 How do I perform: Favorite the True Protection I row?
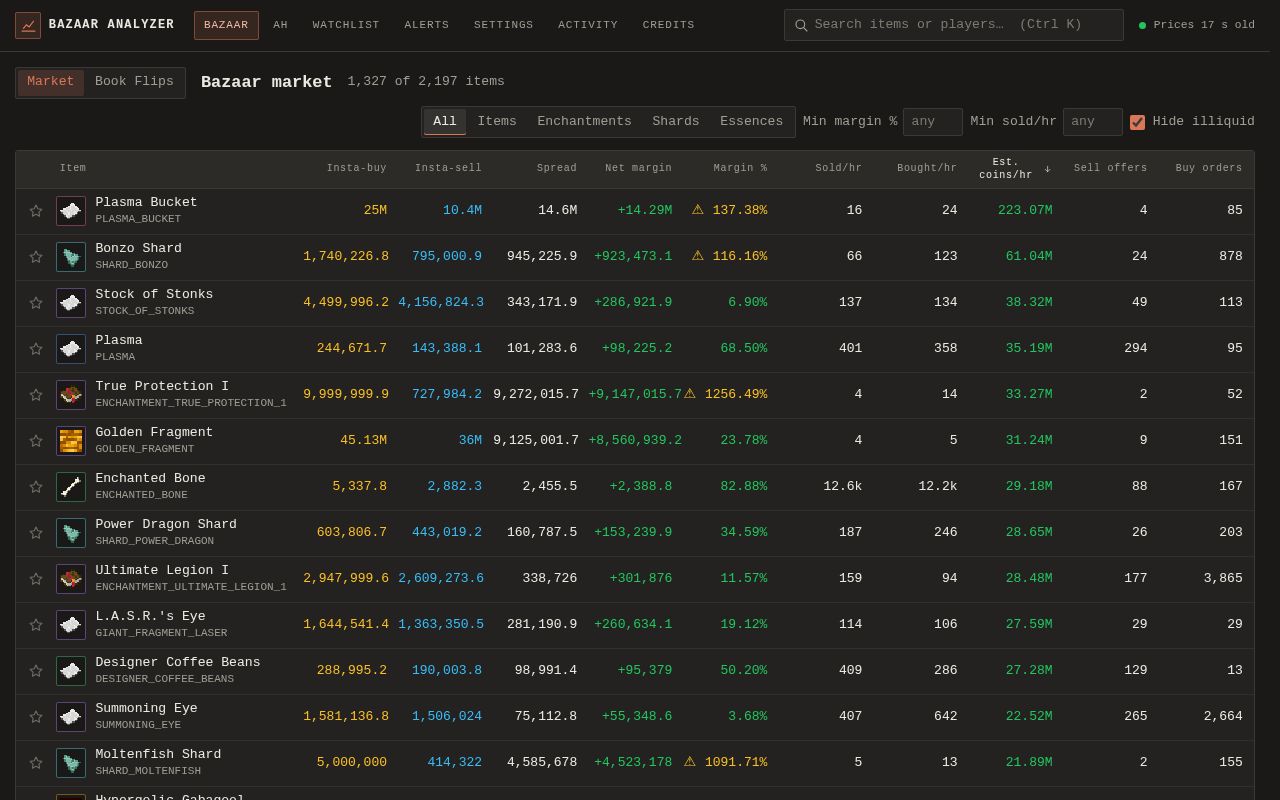coord(36,395)
